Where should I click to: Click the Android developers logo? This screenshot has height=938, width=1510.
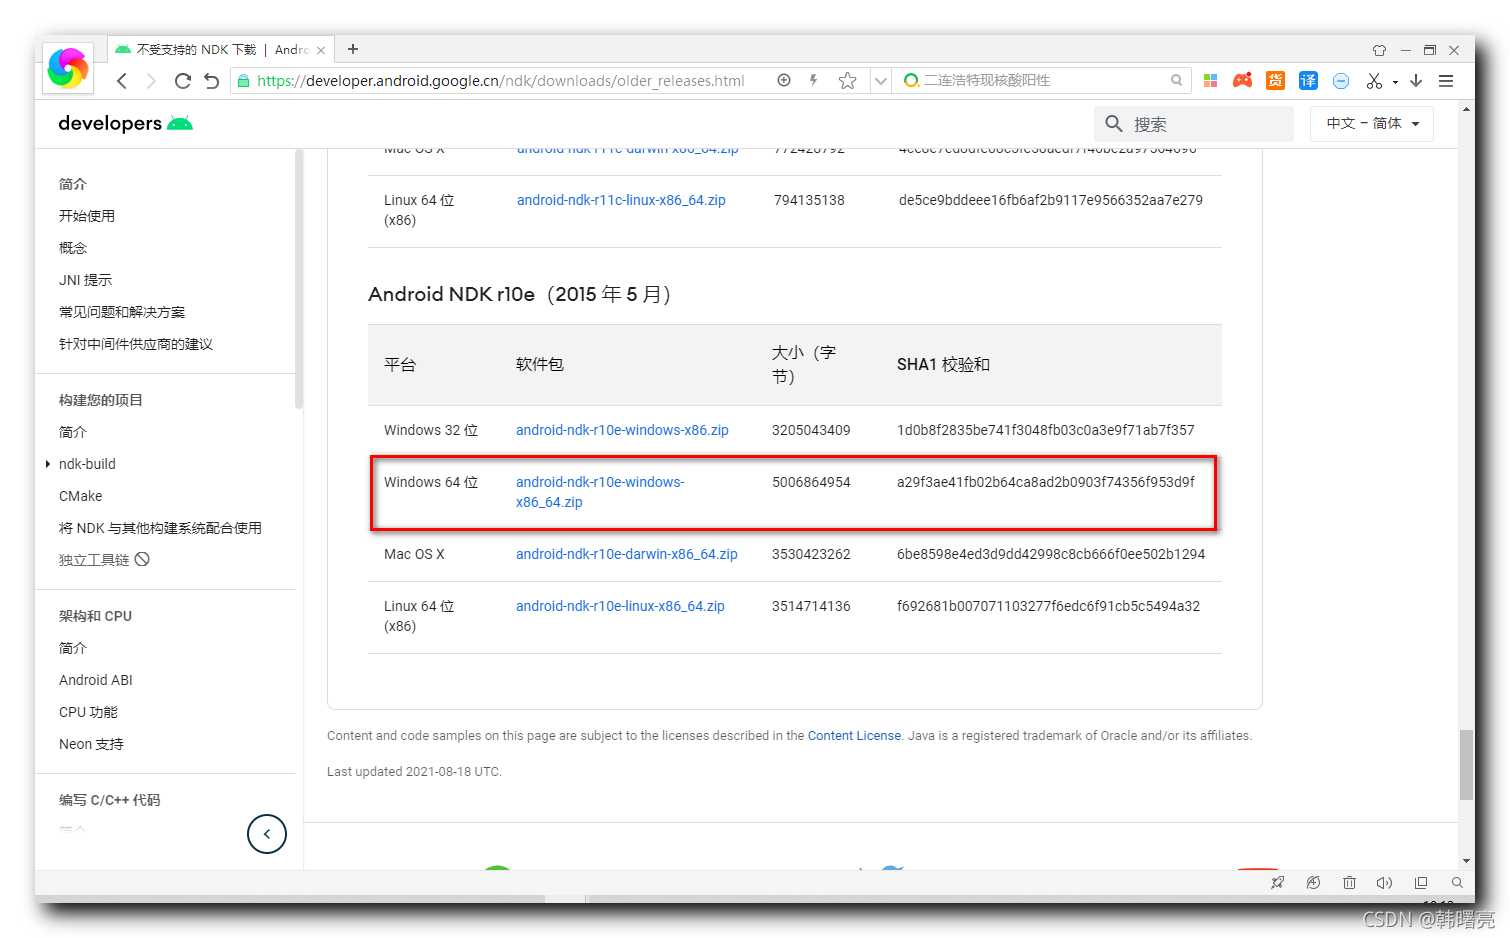click(125, 123)
